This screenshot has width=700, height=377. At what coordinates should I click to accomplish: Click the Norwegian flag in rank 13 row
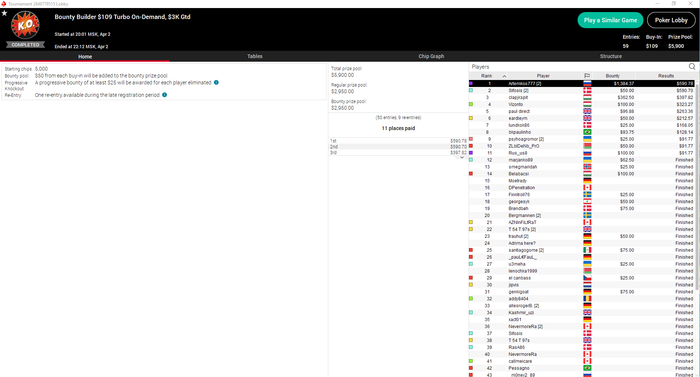click(587, 167)
